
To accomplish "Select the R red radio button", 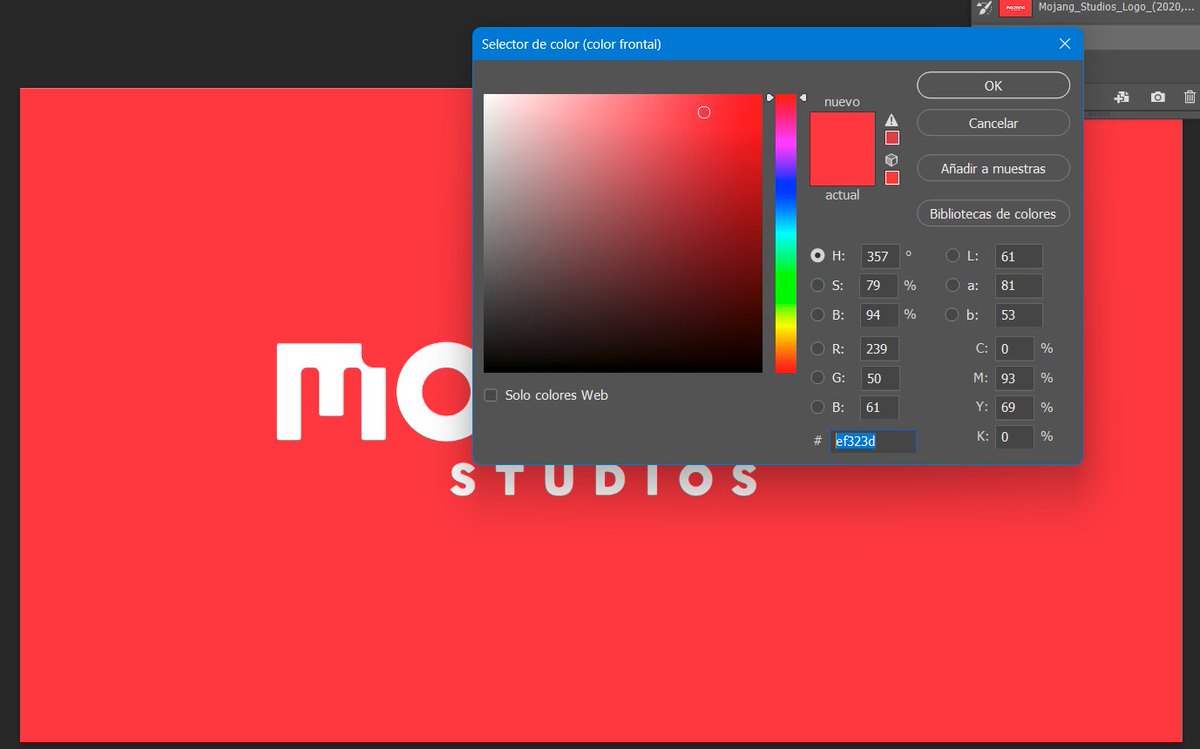I will point(818,349).
